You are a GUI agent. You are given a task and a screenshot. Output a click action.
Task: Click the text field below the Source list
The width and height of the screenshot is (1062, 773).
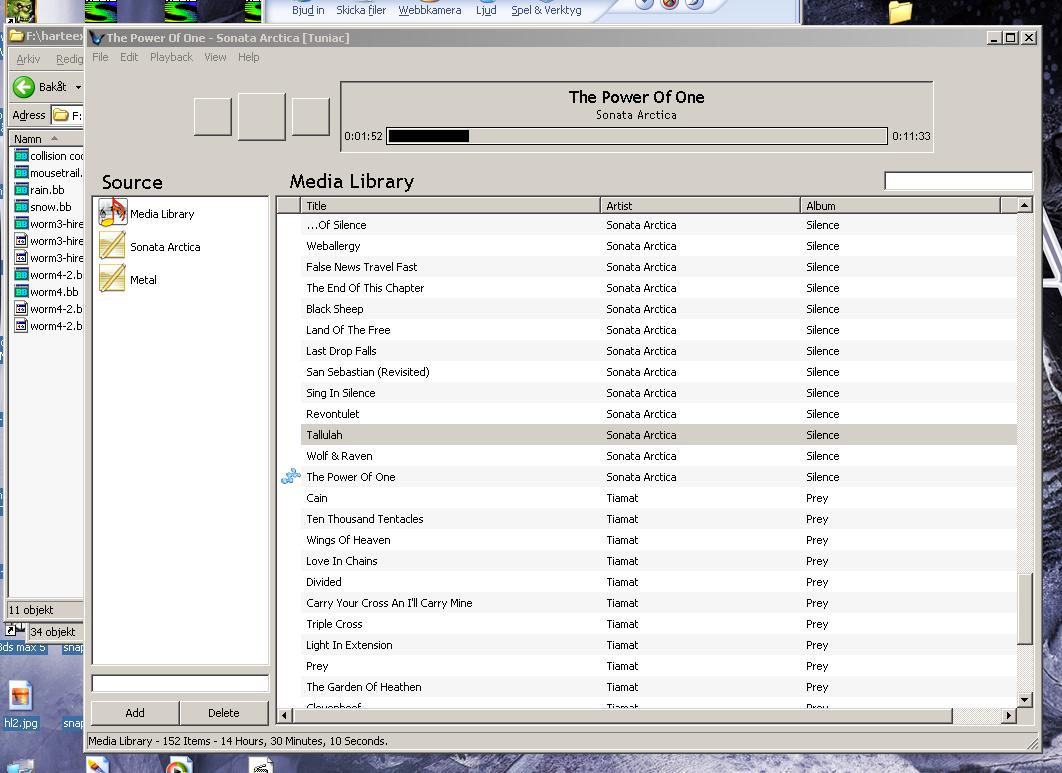click(180, 684)
